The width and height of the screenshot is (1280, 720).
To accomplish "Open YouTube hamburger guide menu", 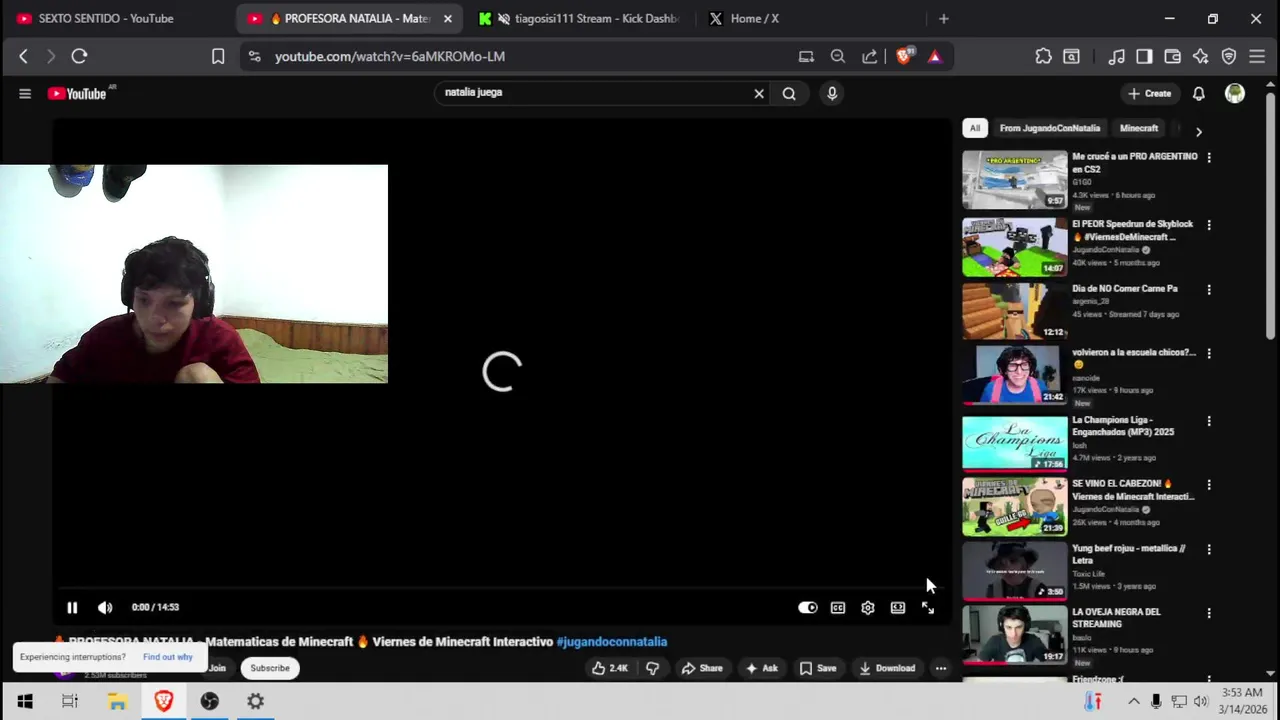I will pyautogui.click(x=25, y=93).
